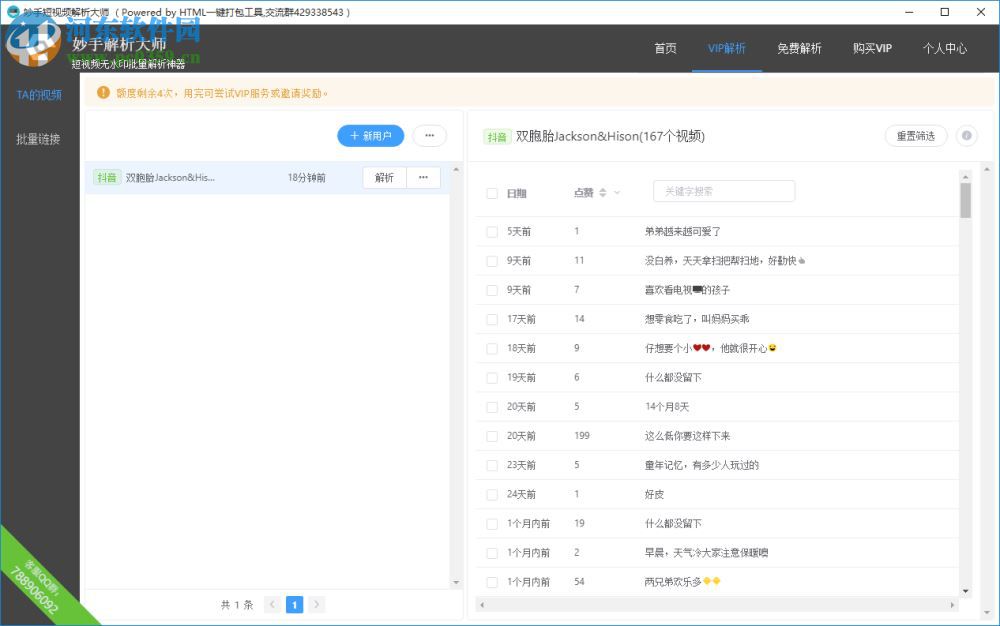Click the next-page chevron in the pagination

[316, 604]
